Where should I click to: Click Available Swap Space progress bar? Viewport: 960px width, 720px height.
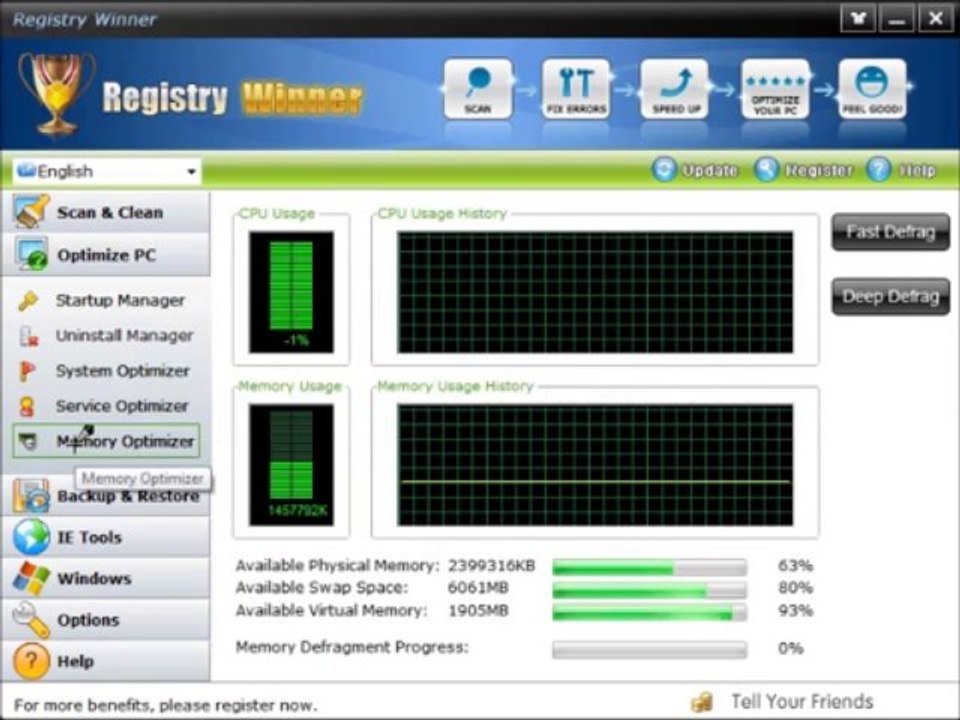pos(650,590)
